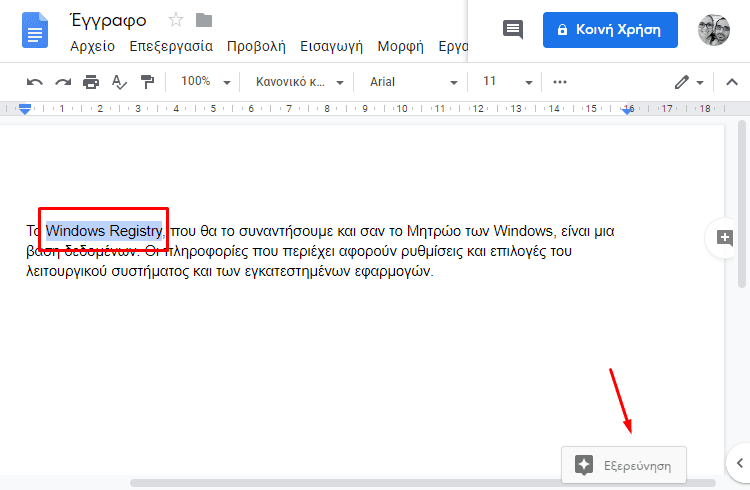The width and height of the screenshot is (750, 490).
Task: Click the word πληροφορίες in second line
Action: tap(206, 251)
